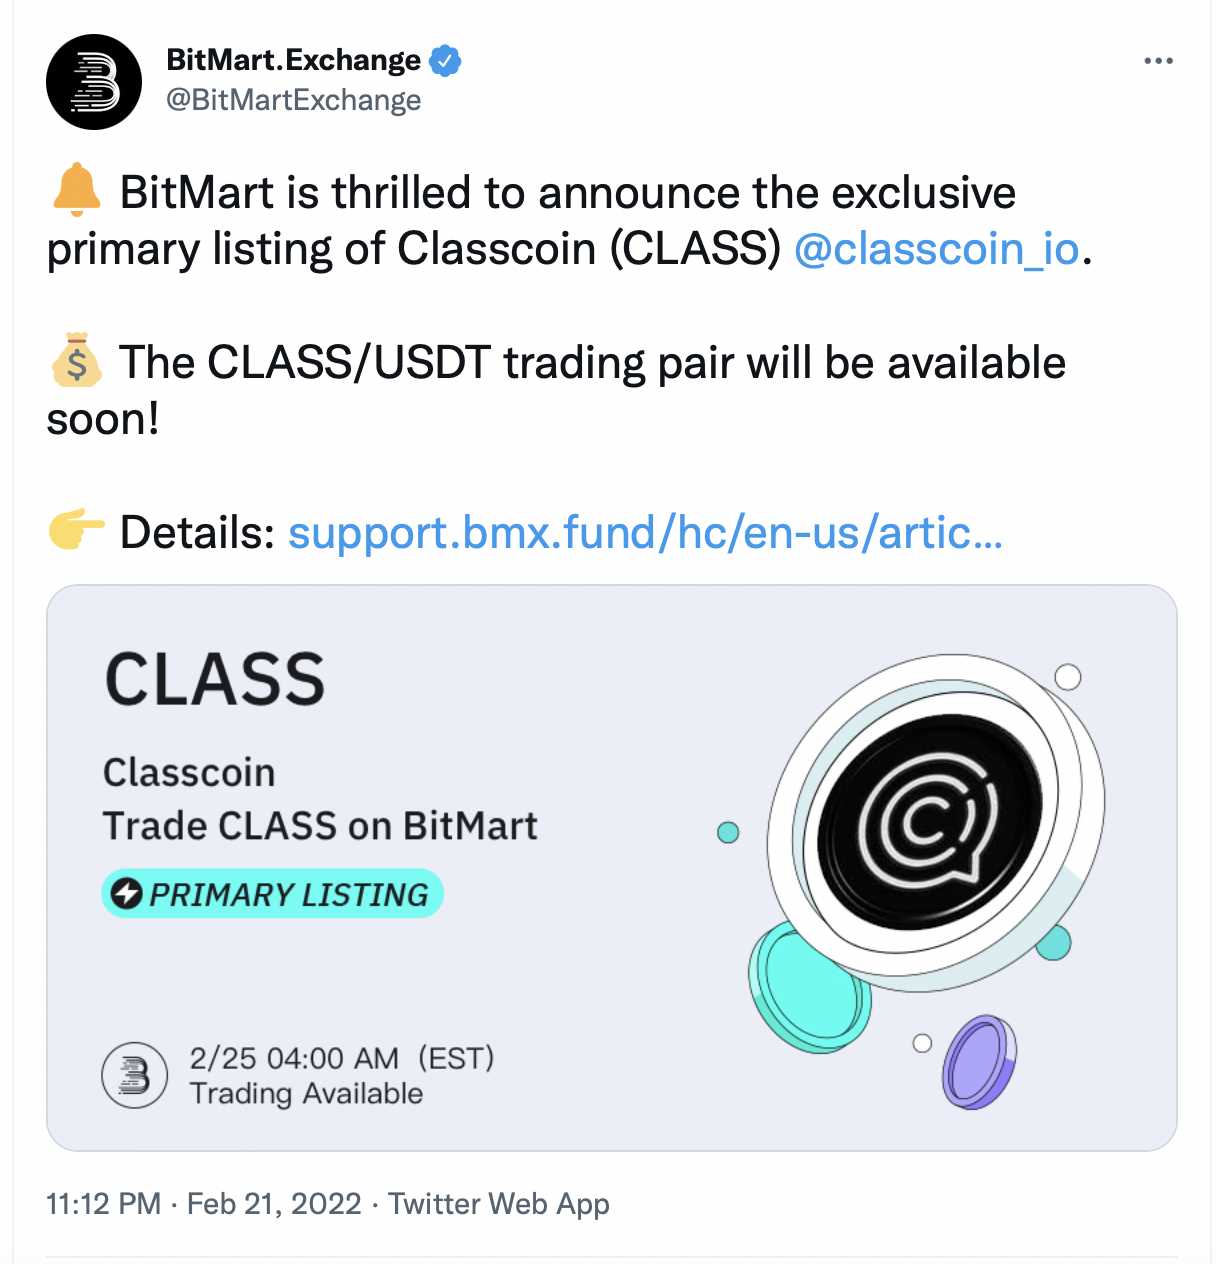Select the @BitMartExchange handle text
Screen dimensions: 1216x1264
(293, 100)
